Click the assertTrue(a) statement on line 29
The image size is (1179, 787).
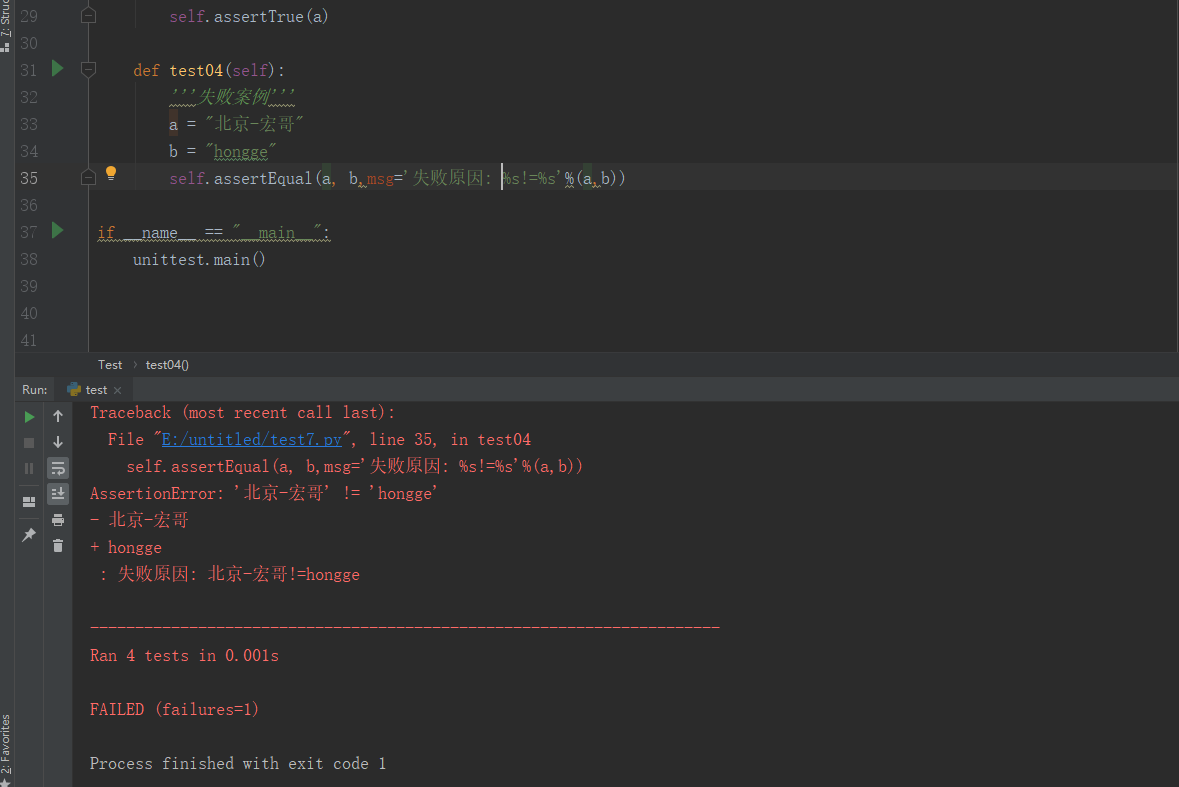pos(249,16)
